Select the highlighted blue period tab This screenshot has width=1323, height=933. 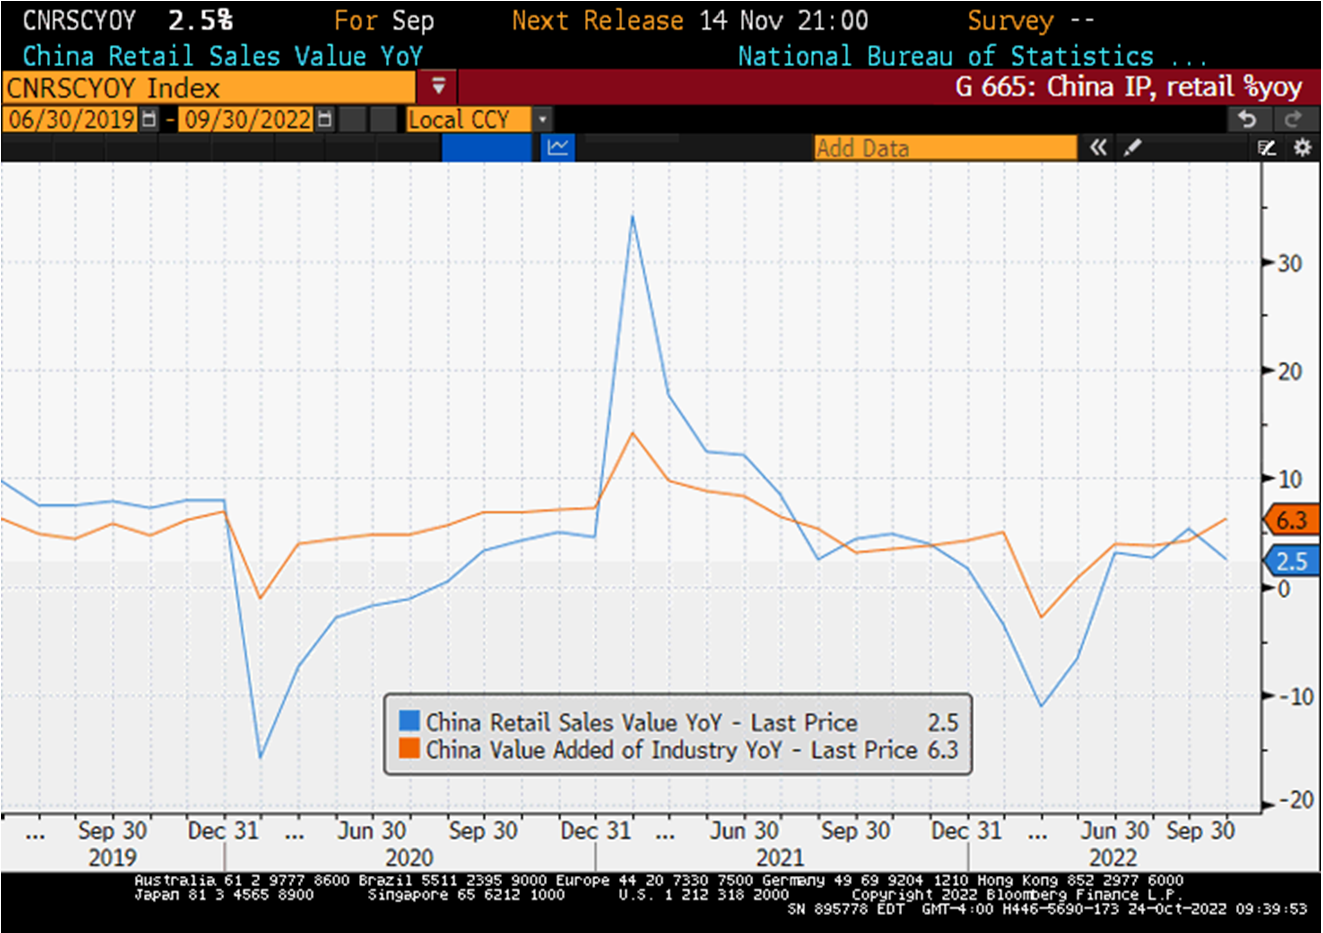(x=486, y=147)
